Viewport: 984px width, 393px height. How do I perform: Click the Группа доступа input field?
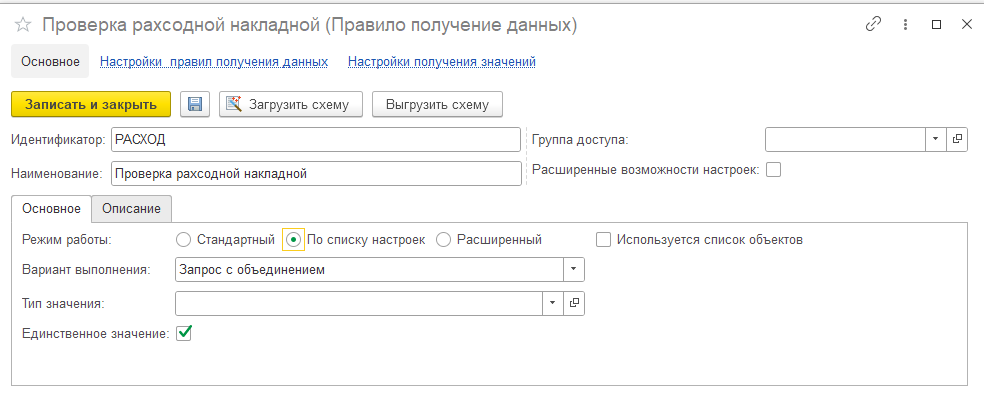coord(845,139)
